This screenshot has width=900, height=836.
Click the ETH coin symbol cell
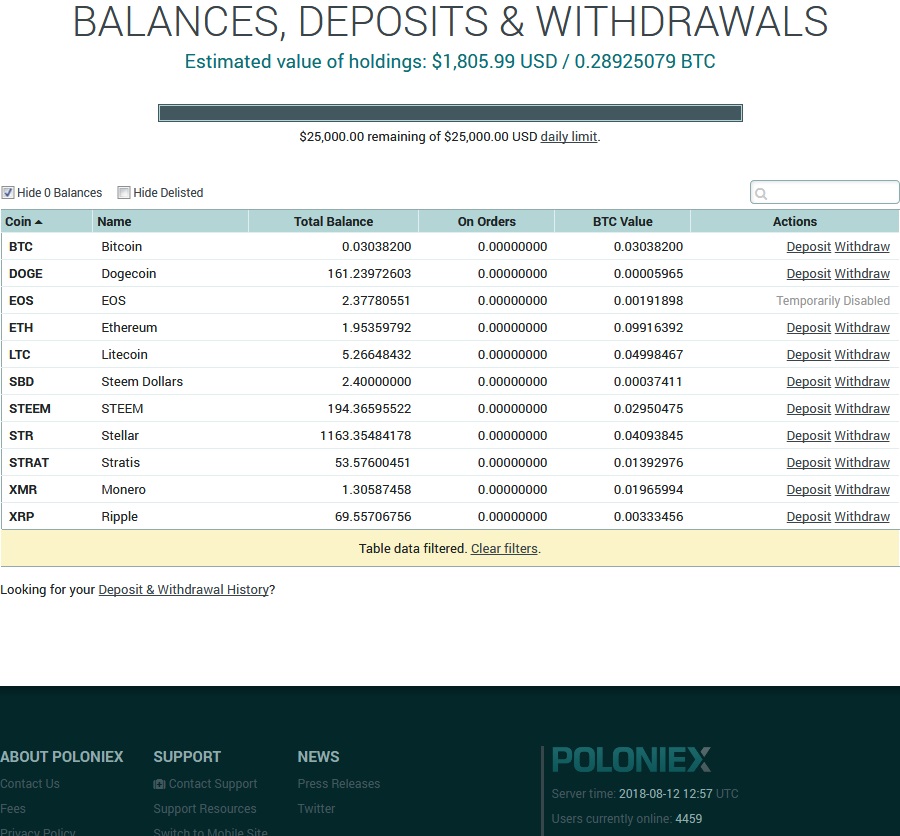(x=21, y=328)
